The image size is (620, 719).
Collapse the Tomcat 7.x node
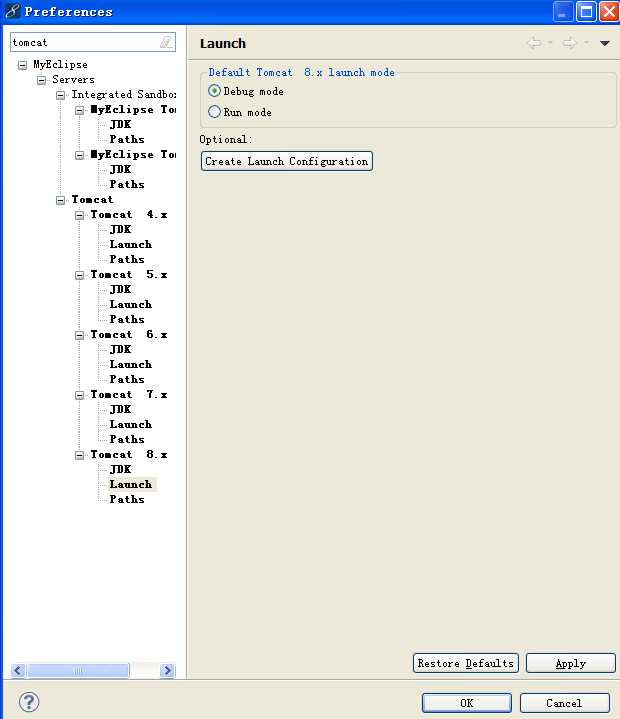click(79, 395)
